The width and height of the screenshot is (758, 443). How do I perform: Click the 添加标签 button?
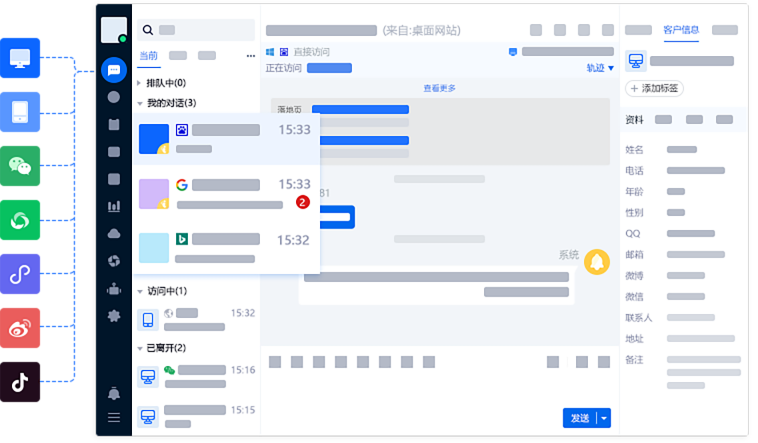654,89
